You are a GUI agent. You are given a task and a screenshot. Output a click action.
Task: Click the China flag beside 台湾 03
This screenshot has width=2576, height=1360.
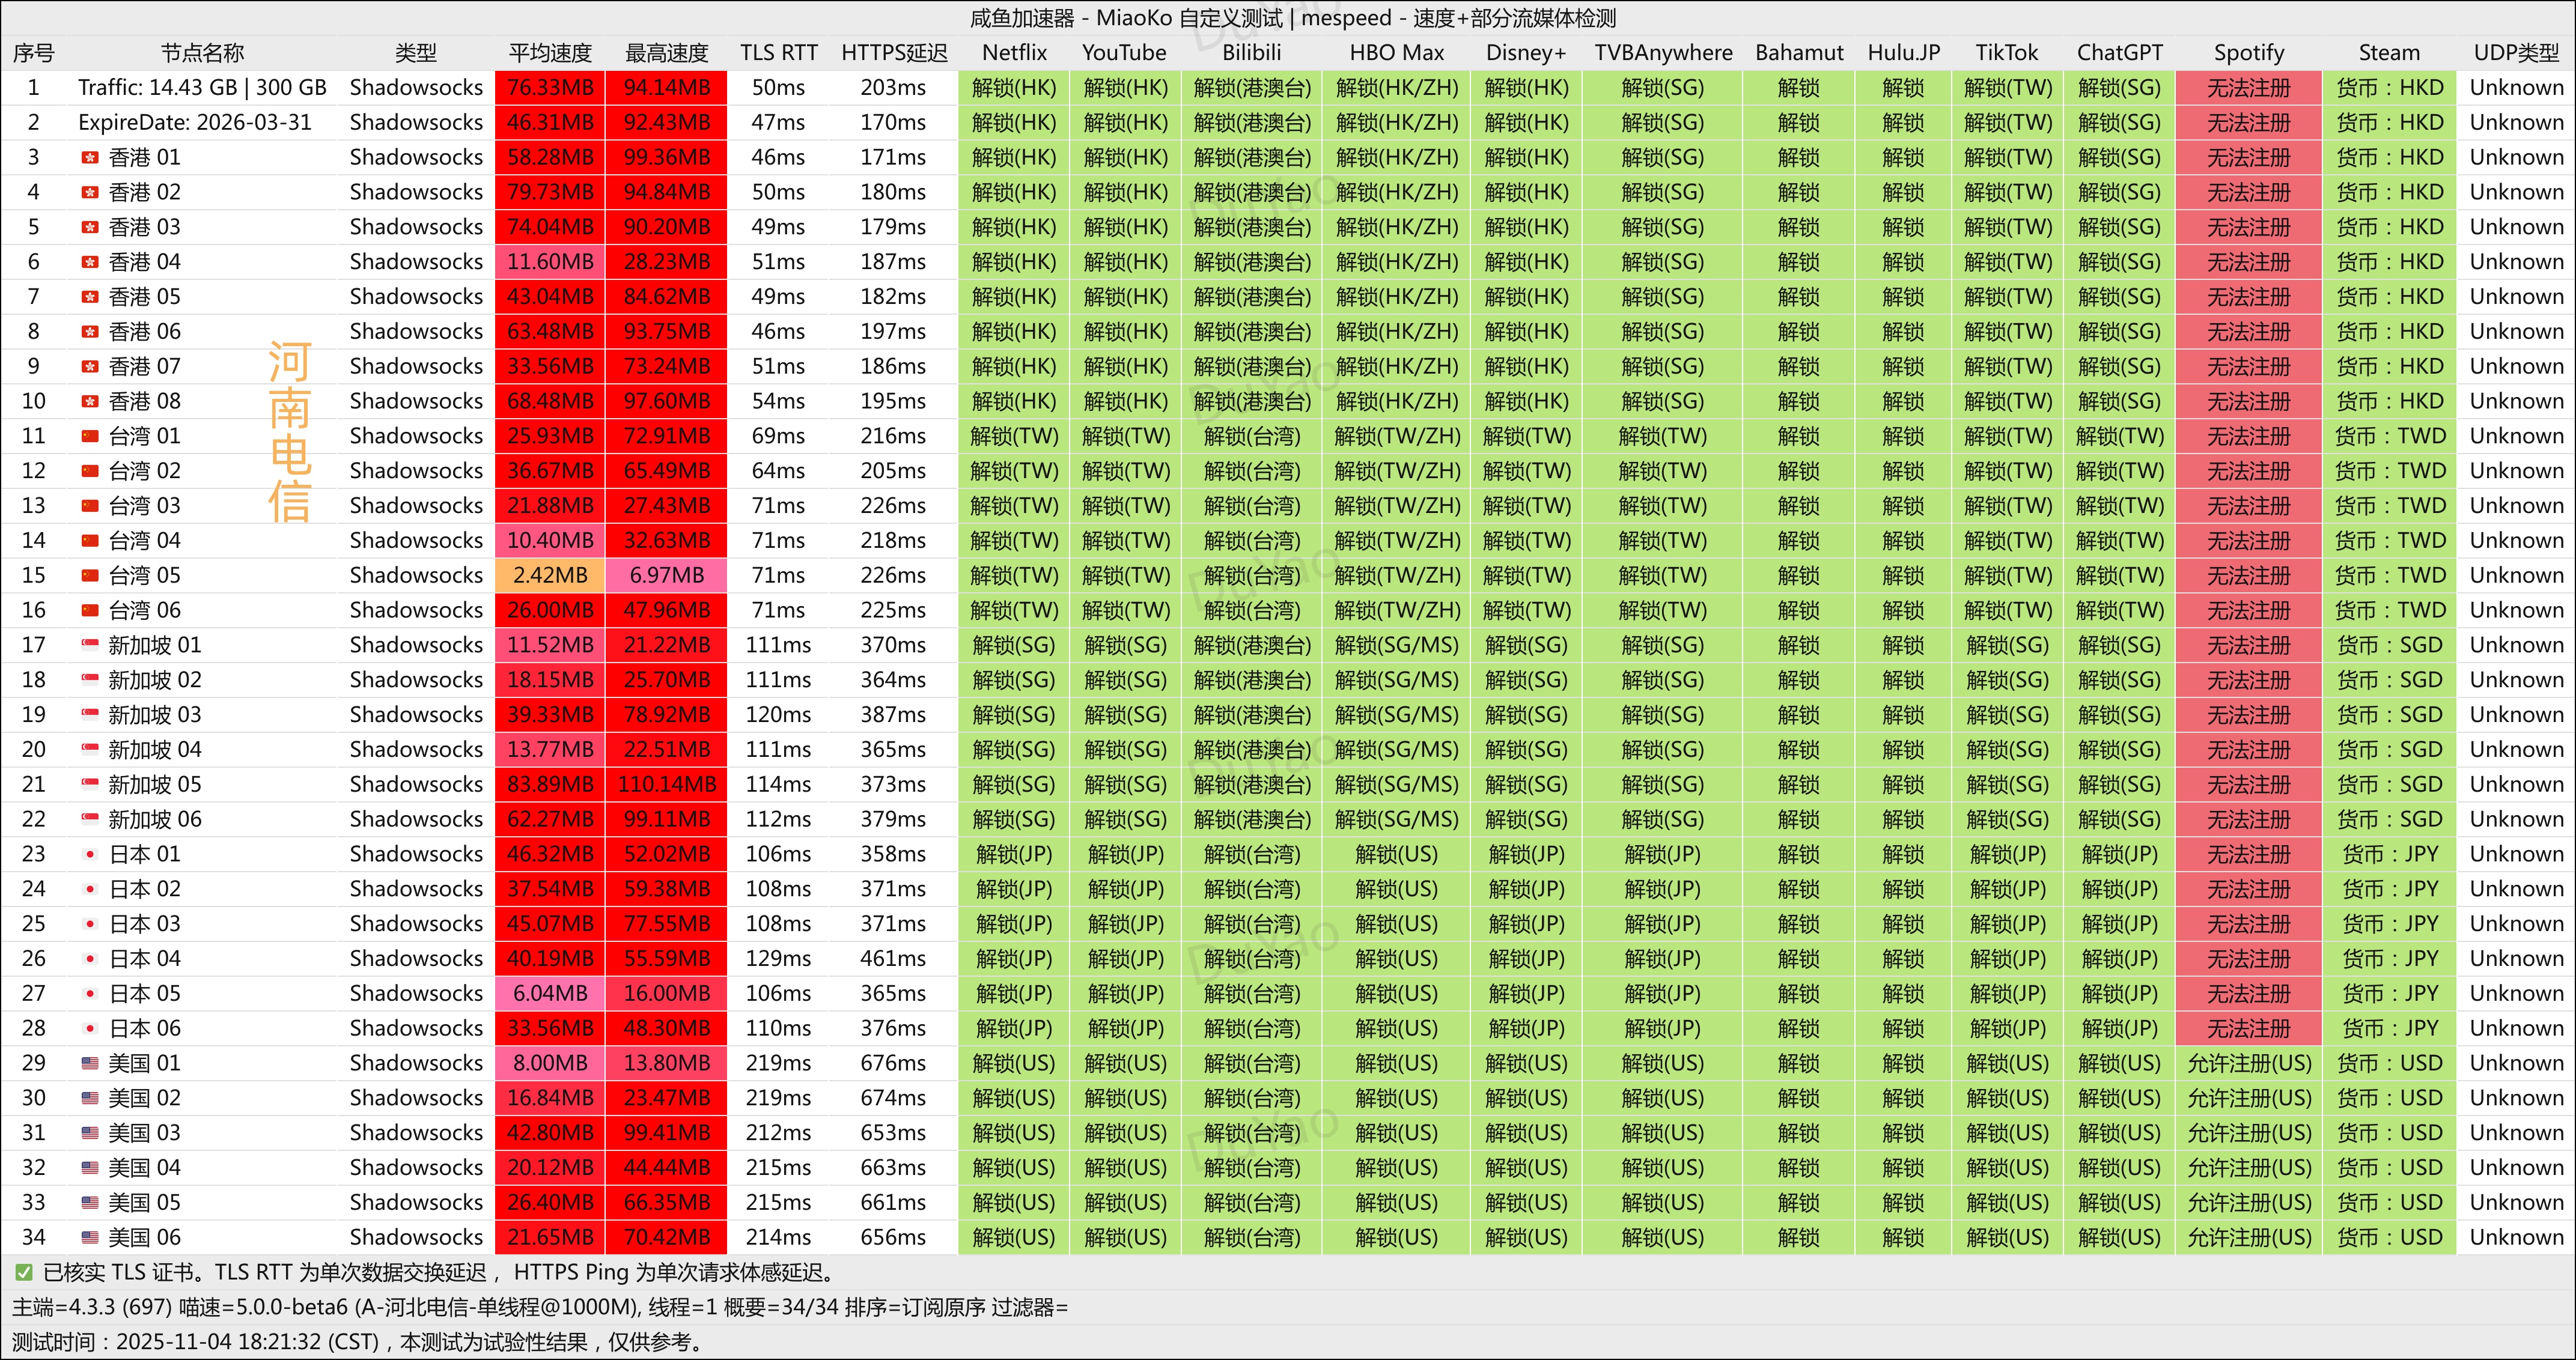tap(90, 506)
